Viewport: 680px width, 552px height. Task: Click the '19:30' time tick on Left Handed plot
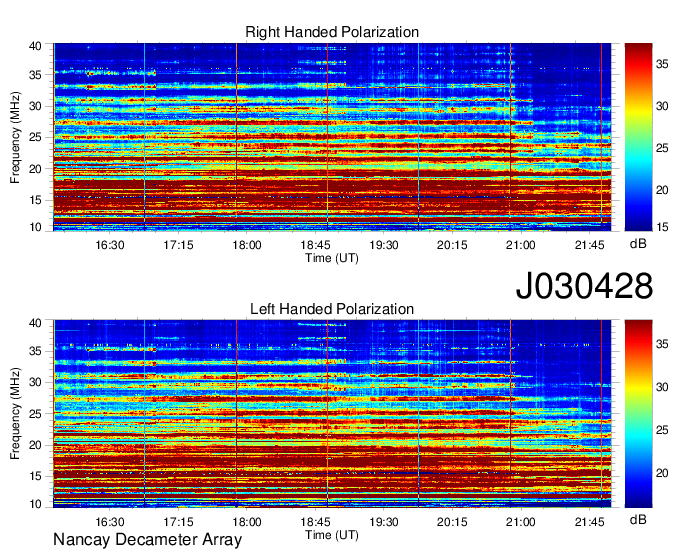384,522
